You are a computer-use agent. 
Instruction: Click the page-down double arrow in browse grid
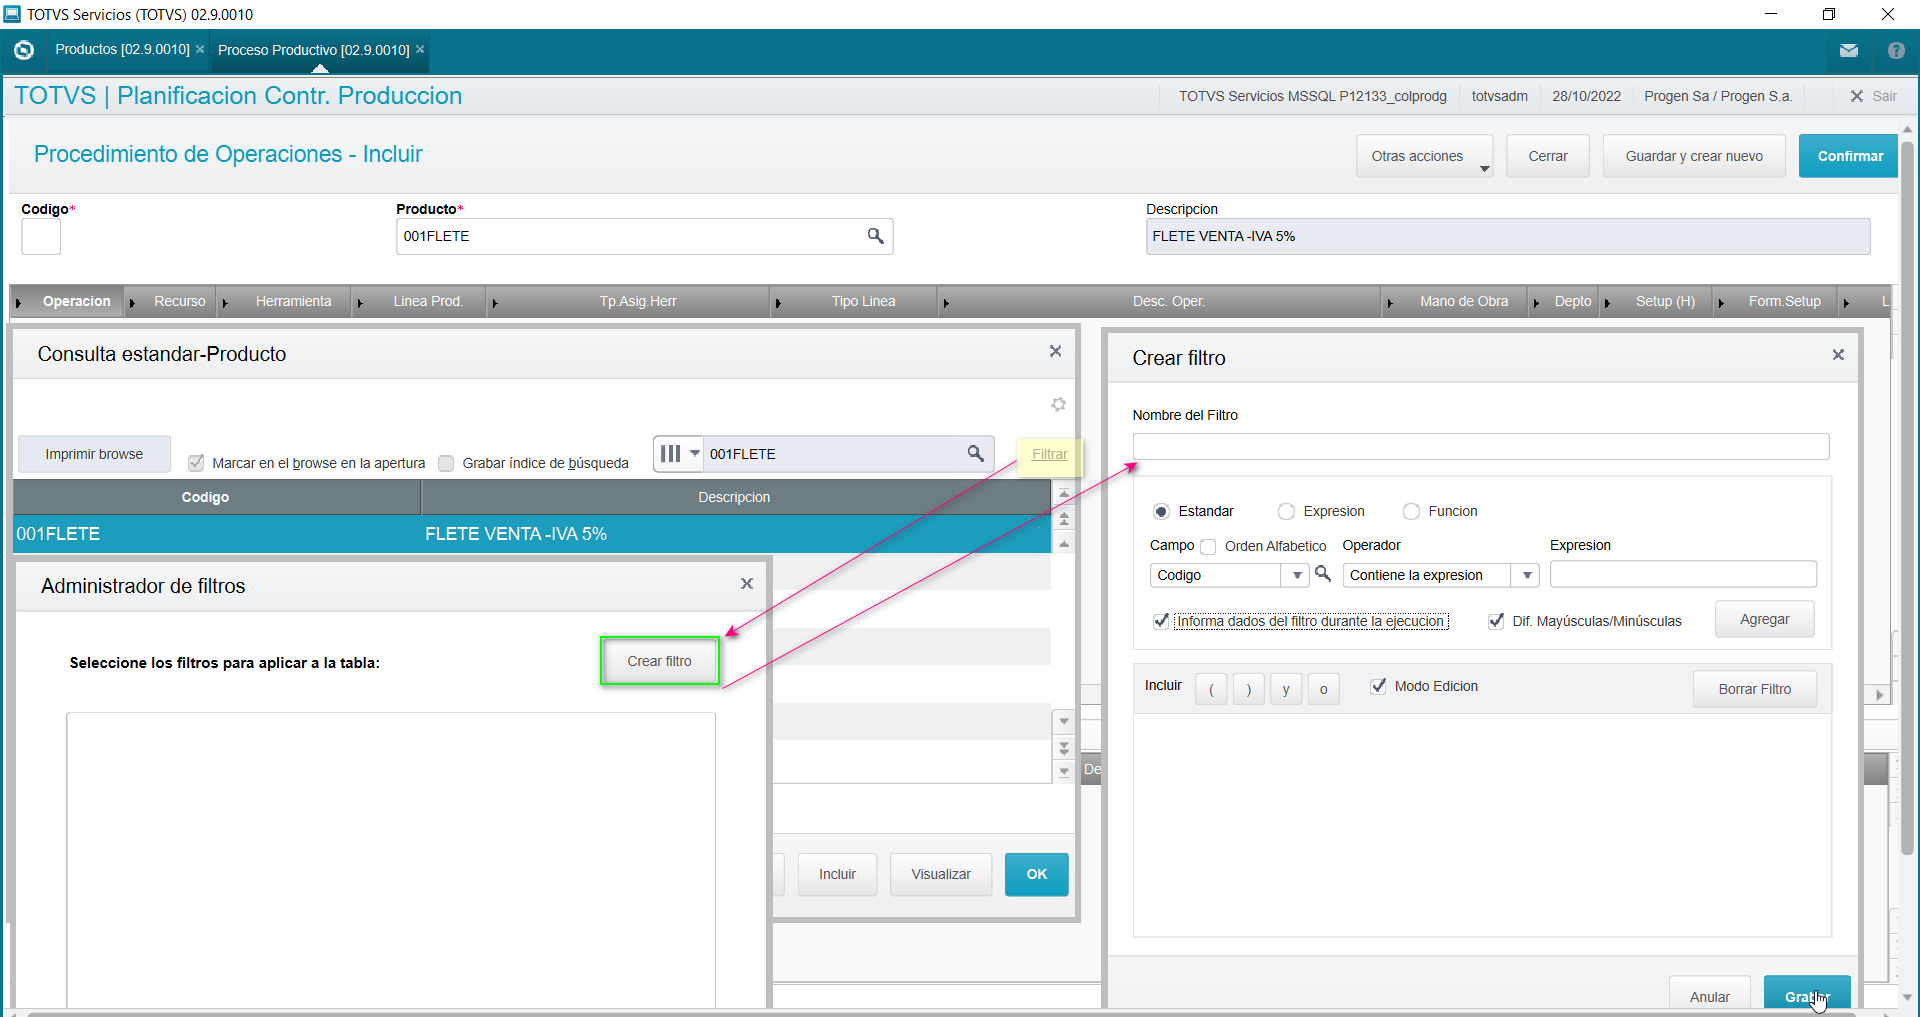point(1064,747)
